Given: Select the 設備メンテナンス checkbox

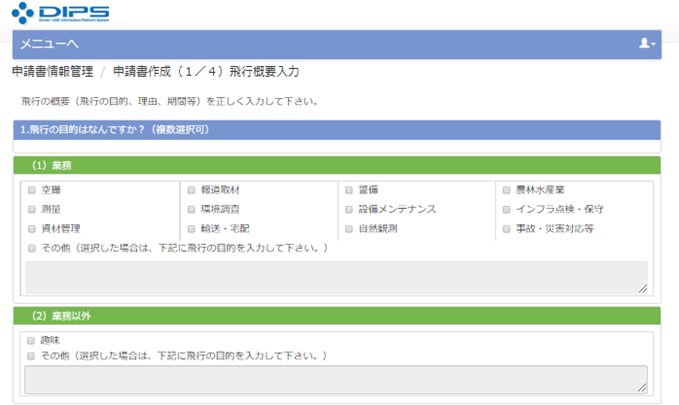Looking at the screenshot, I should click(350, 209).
